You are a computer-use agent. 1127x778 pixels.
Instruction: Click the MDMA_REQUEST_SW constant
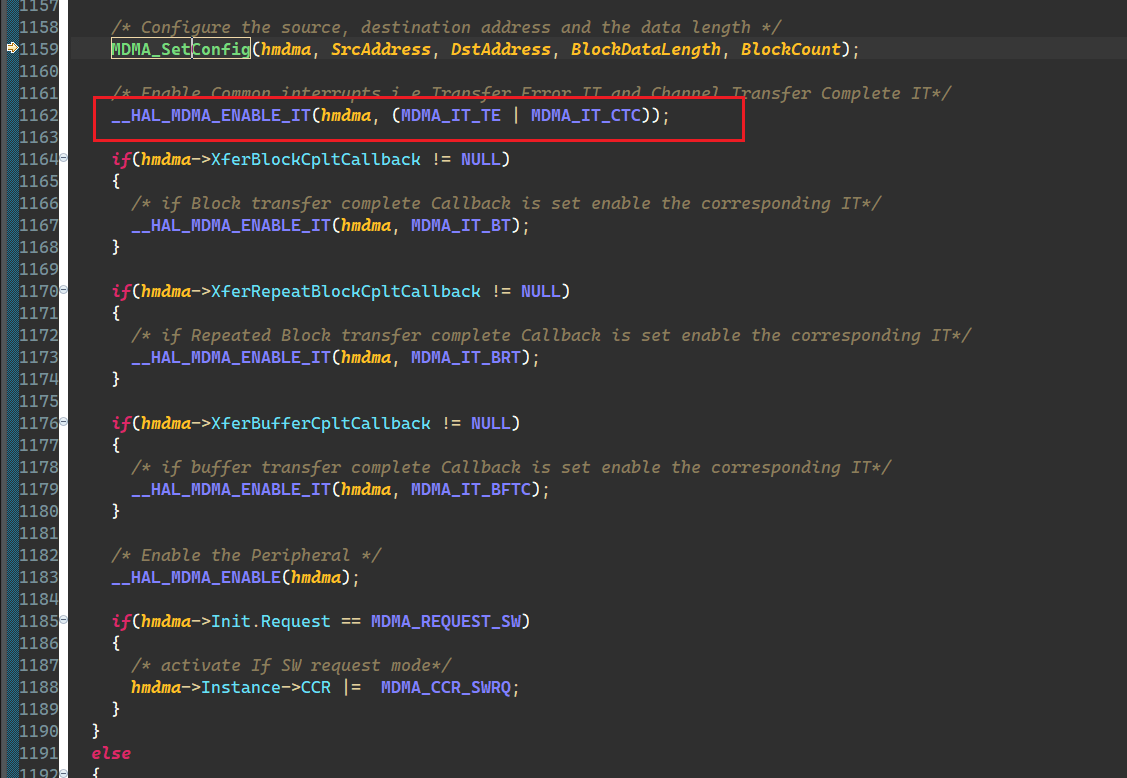[446, 621]
